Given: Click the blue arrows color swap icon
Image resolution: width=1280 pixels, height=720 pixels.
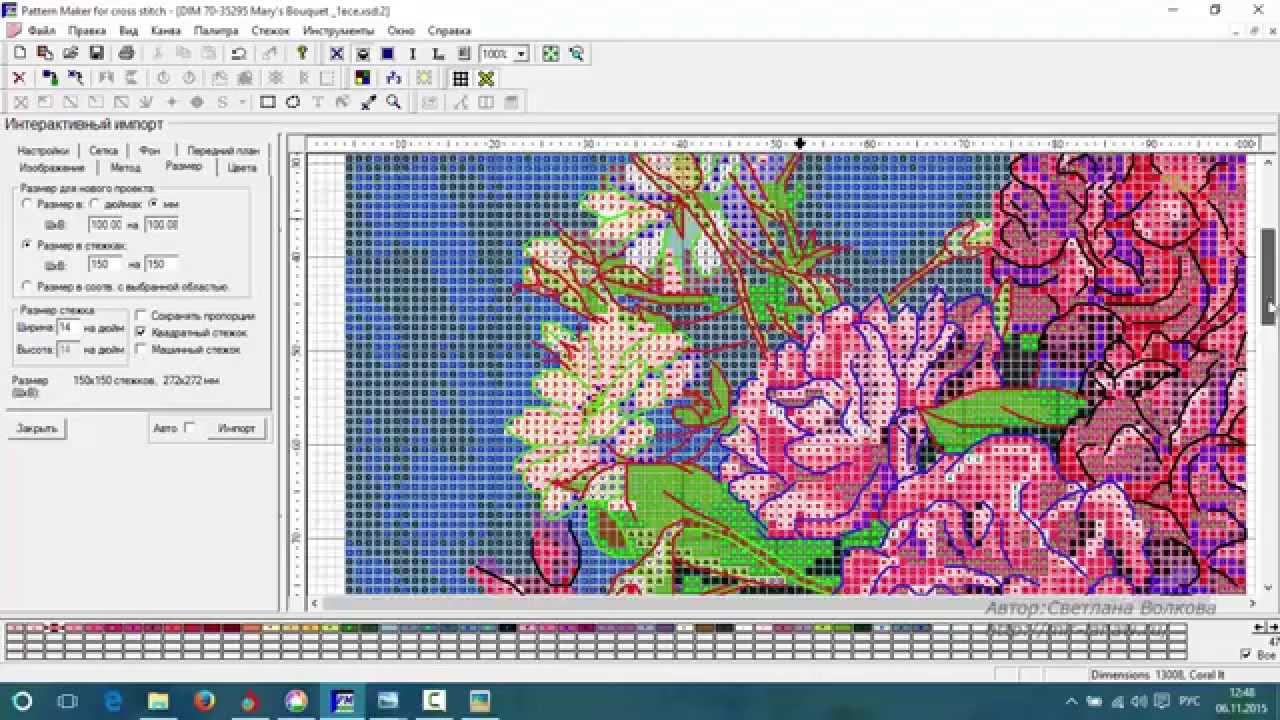Looking at the screenshot, I should [x=393, y=77].
